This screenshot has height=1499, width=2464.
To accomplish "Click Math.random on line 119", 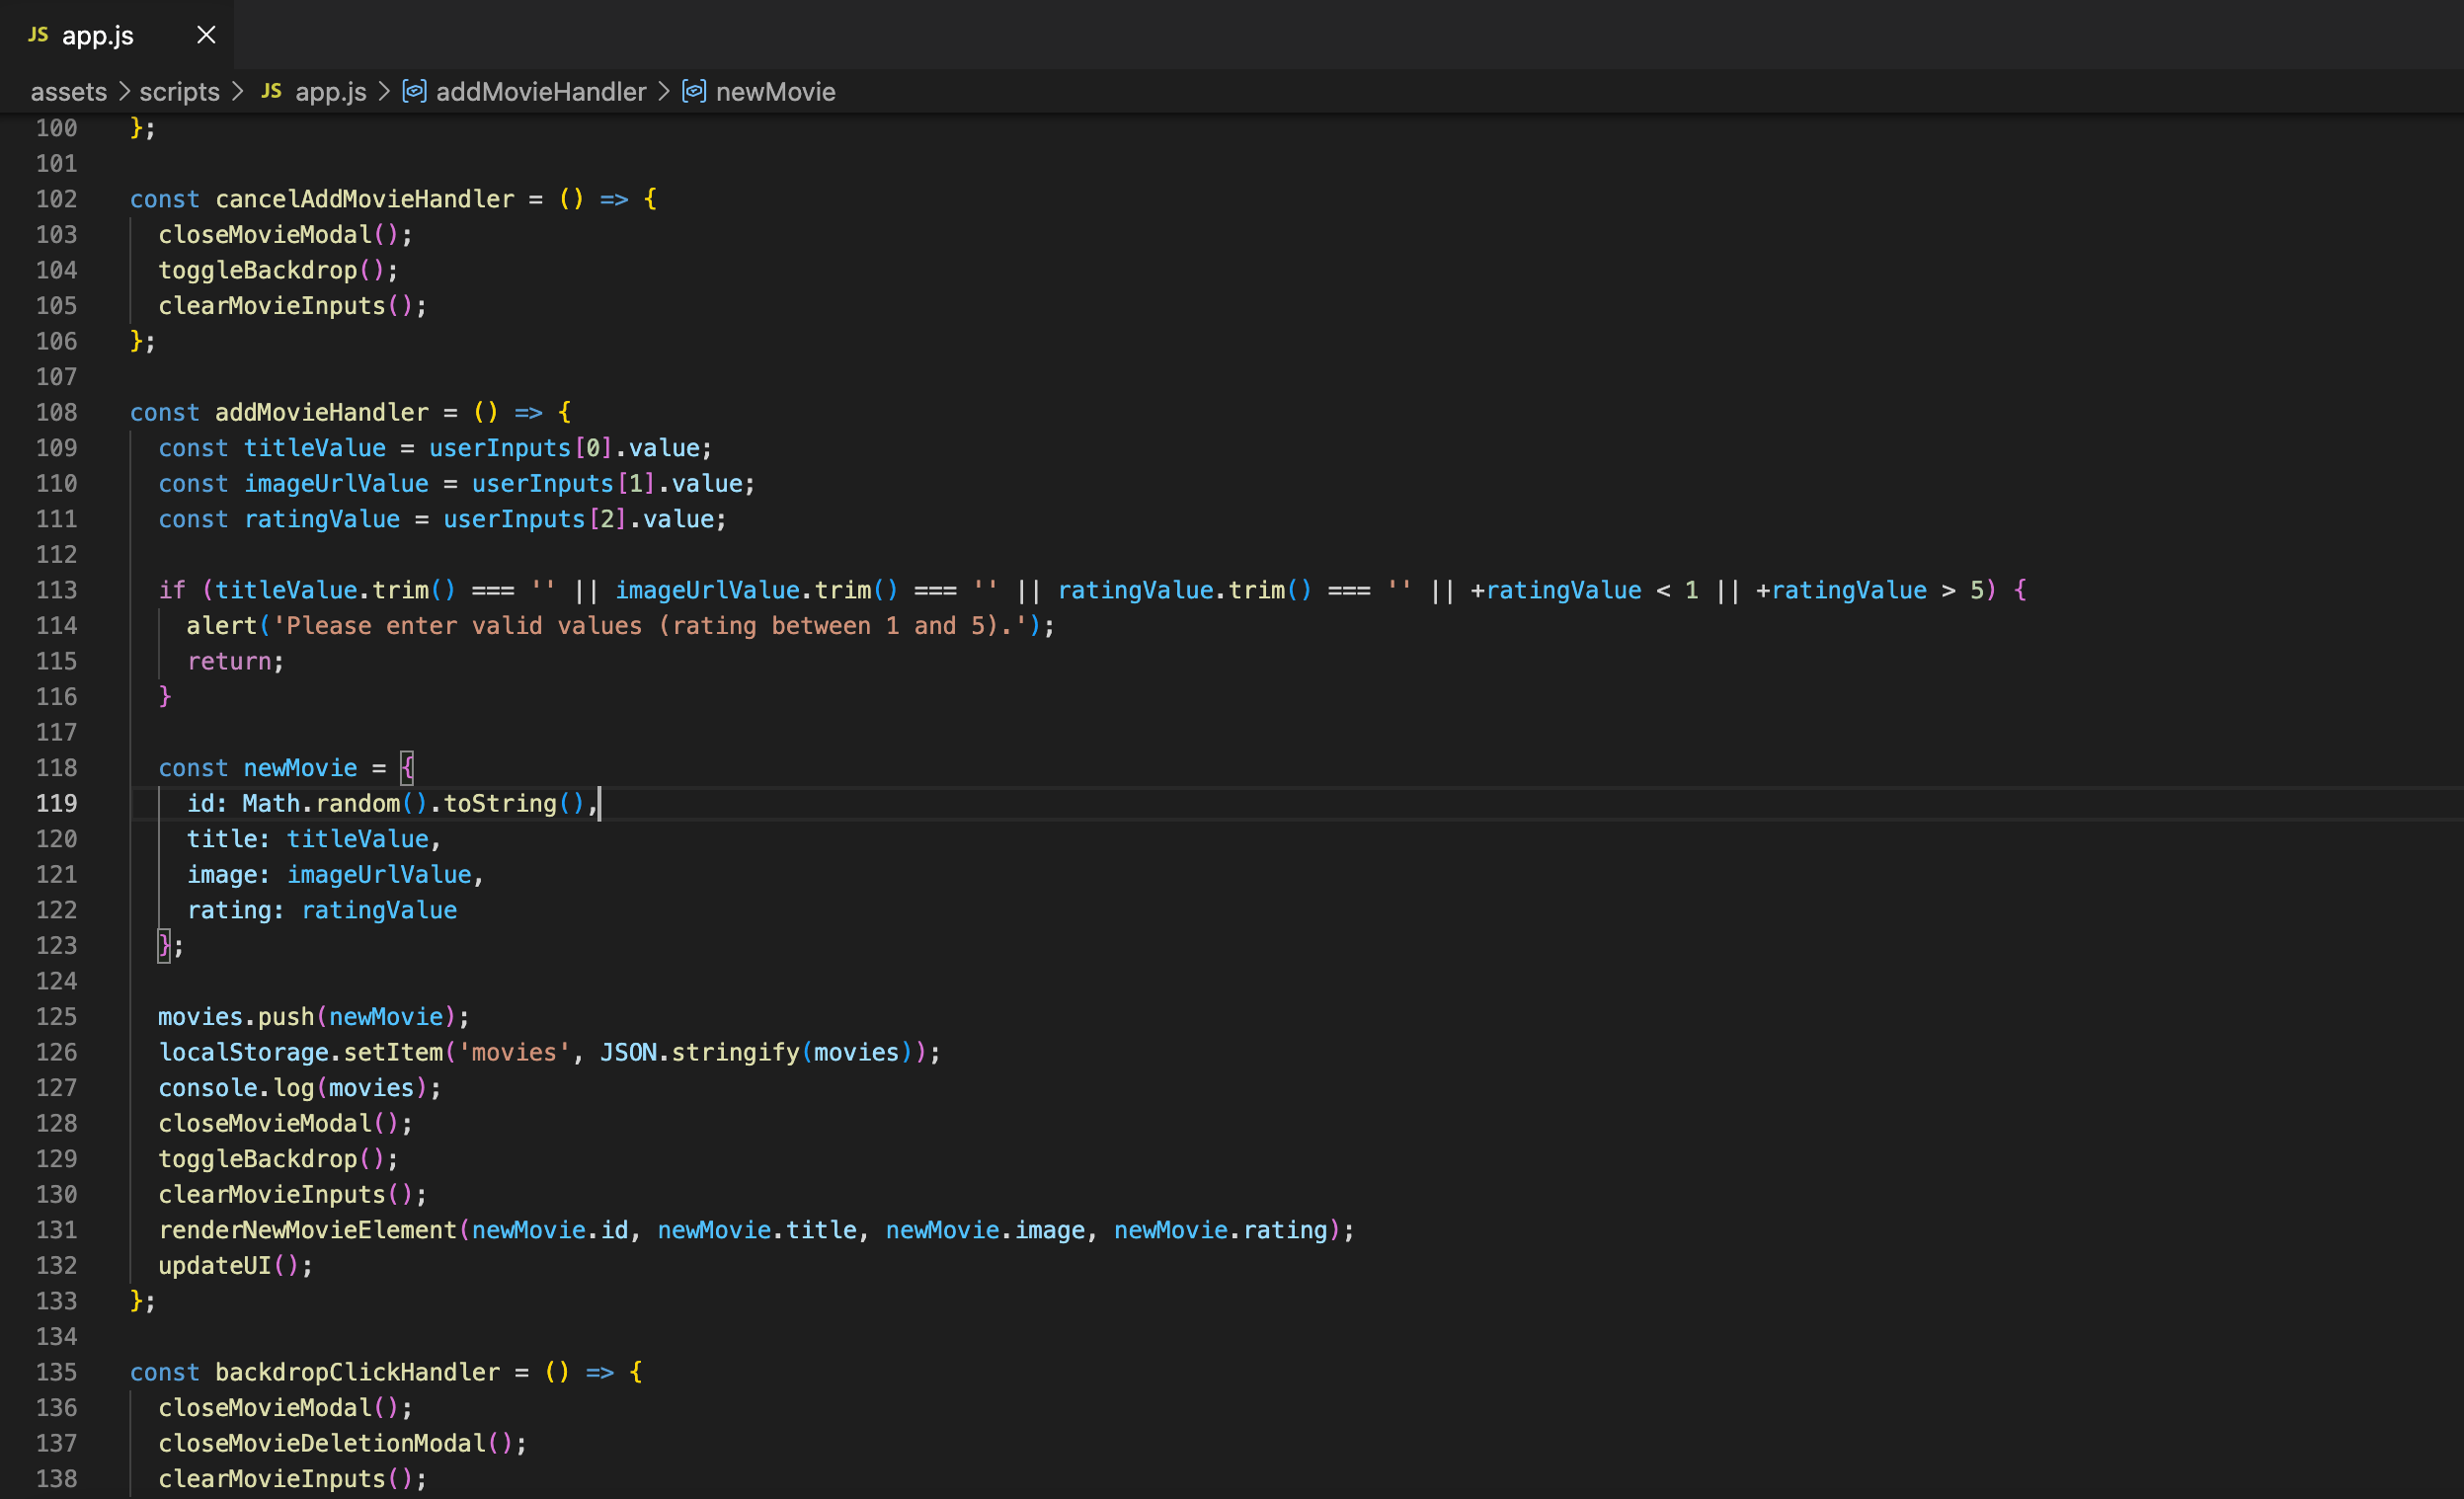I will click(321, 803).
